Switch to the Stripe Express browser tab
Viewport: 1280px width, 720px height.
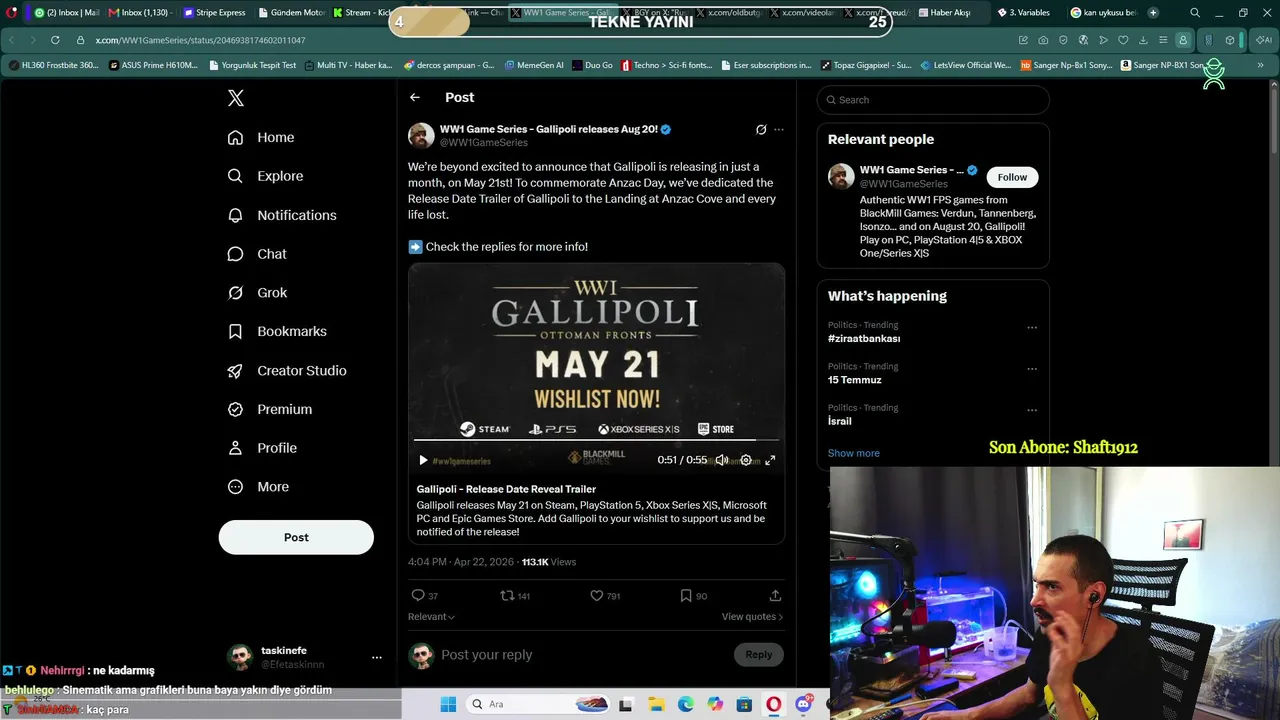[x=214, y=13]
